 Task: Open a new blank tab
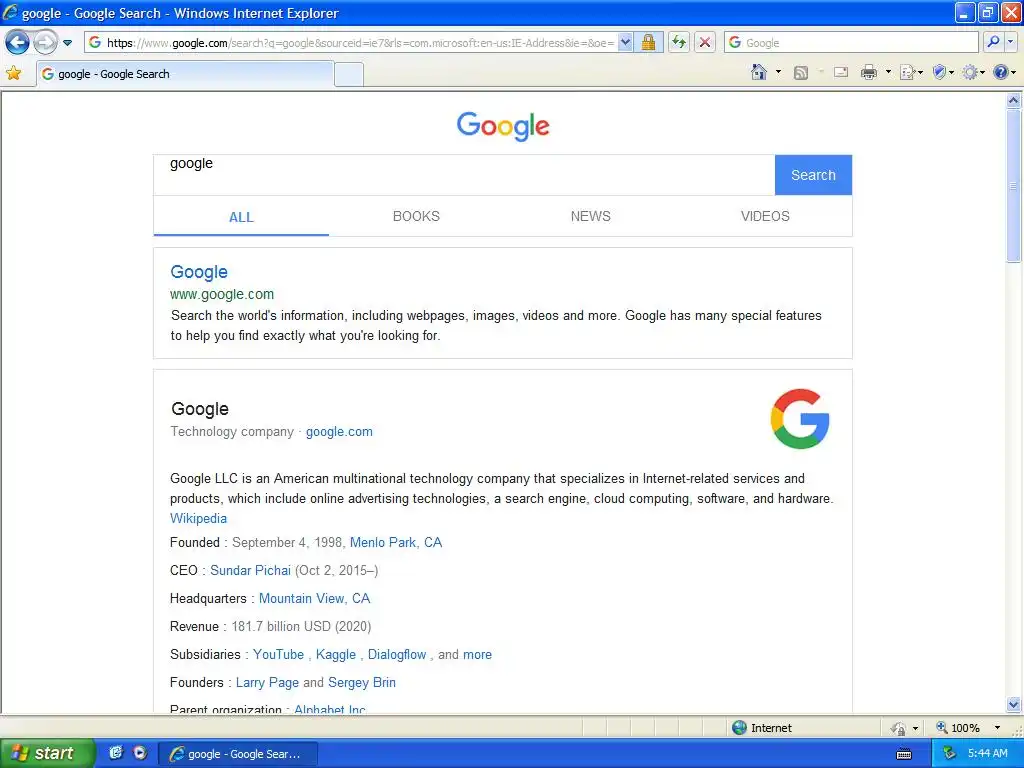(349, 74)
